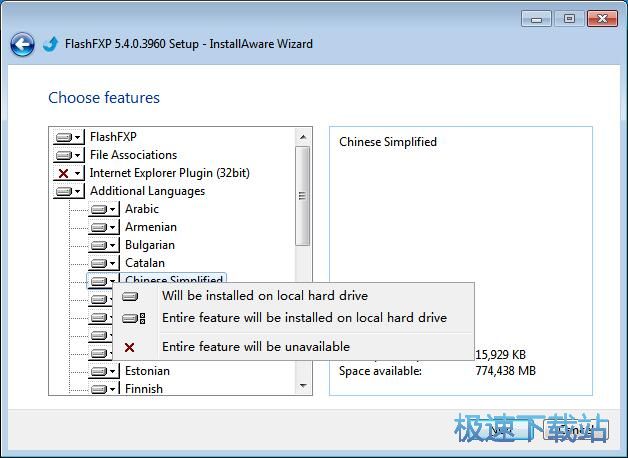Viewport: 628px width, 458px height.
Task: Open Internet Explorer Plugin red X dropdown
Action: (x=68, y=173)
